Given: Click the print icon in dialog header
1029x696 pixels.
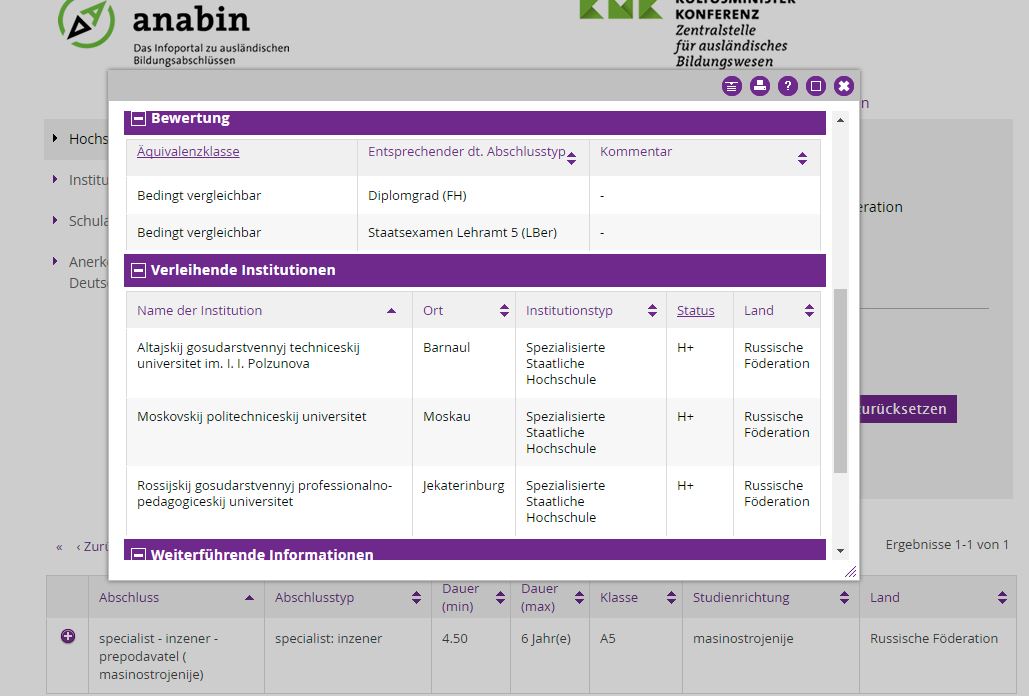Looking at the screenshot, I should 760,86.
